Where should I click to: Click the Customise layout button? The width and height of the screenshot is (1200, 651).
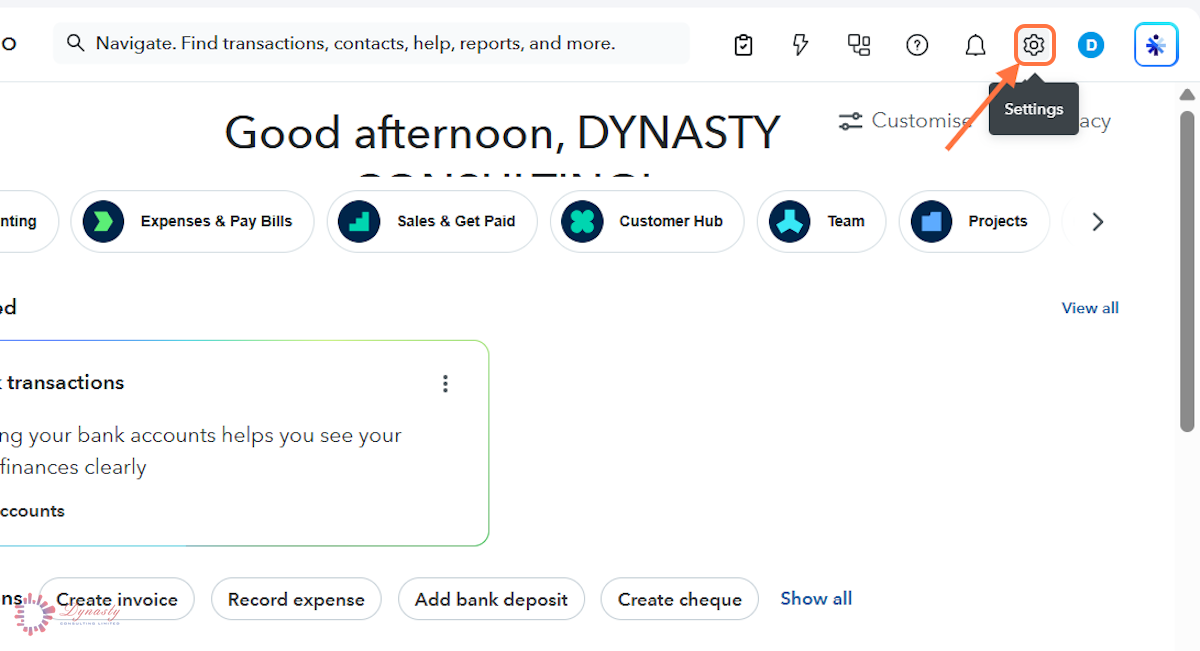point(905,121)
